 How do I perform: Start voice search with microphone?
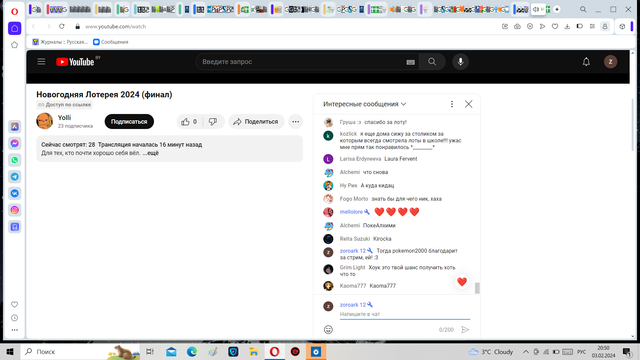pos(460,62)
